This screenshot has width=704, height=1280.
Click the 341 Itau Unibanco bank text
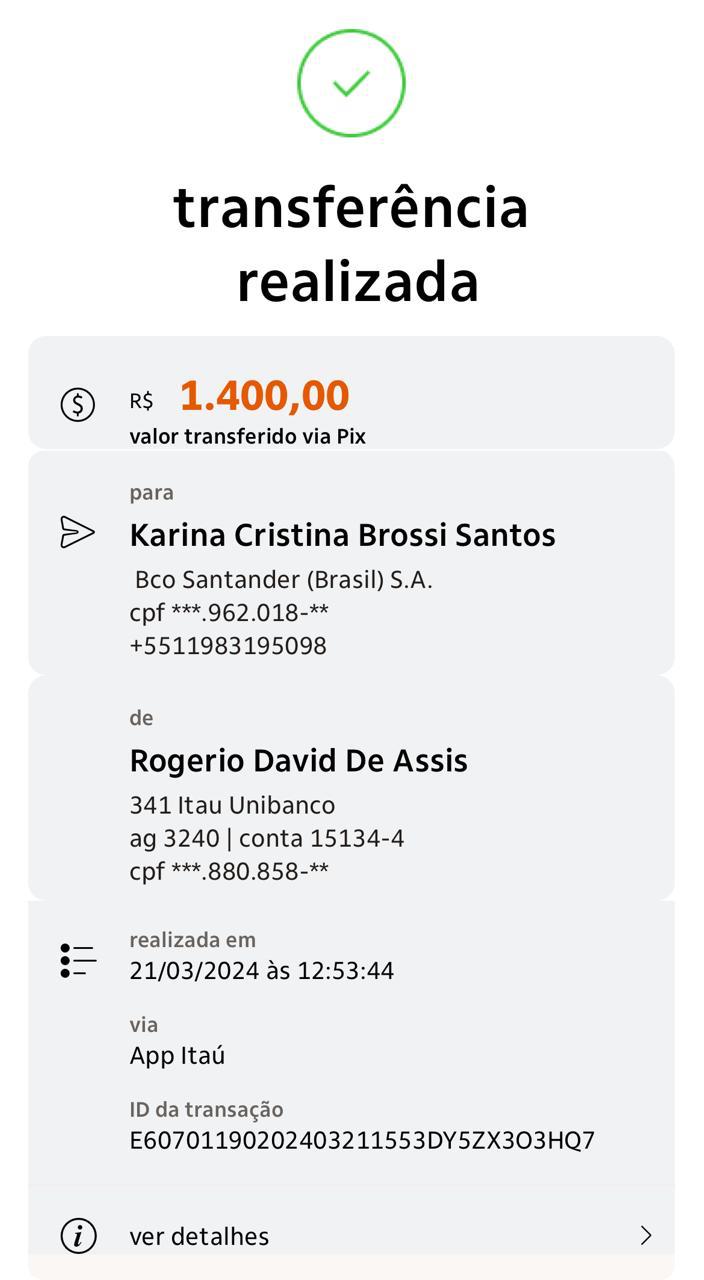click(232, 805)
